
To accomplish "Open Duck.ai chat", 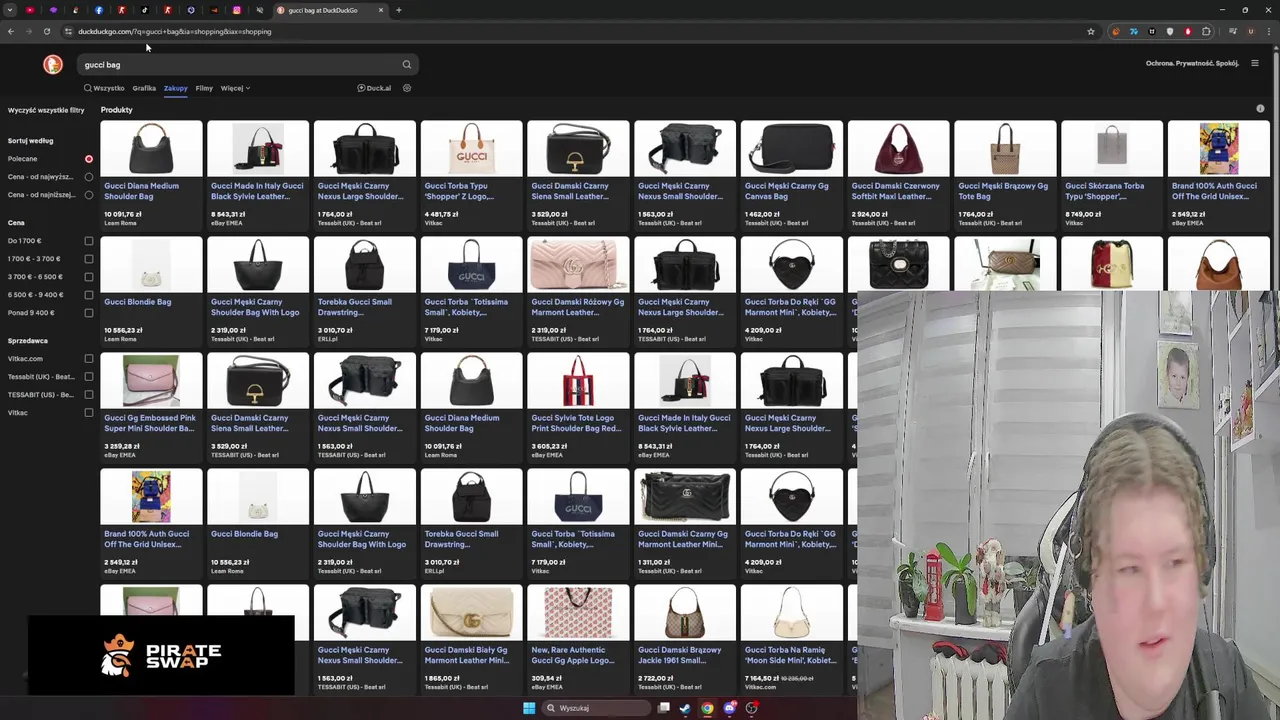I will 374,88.
